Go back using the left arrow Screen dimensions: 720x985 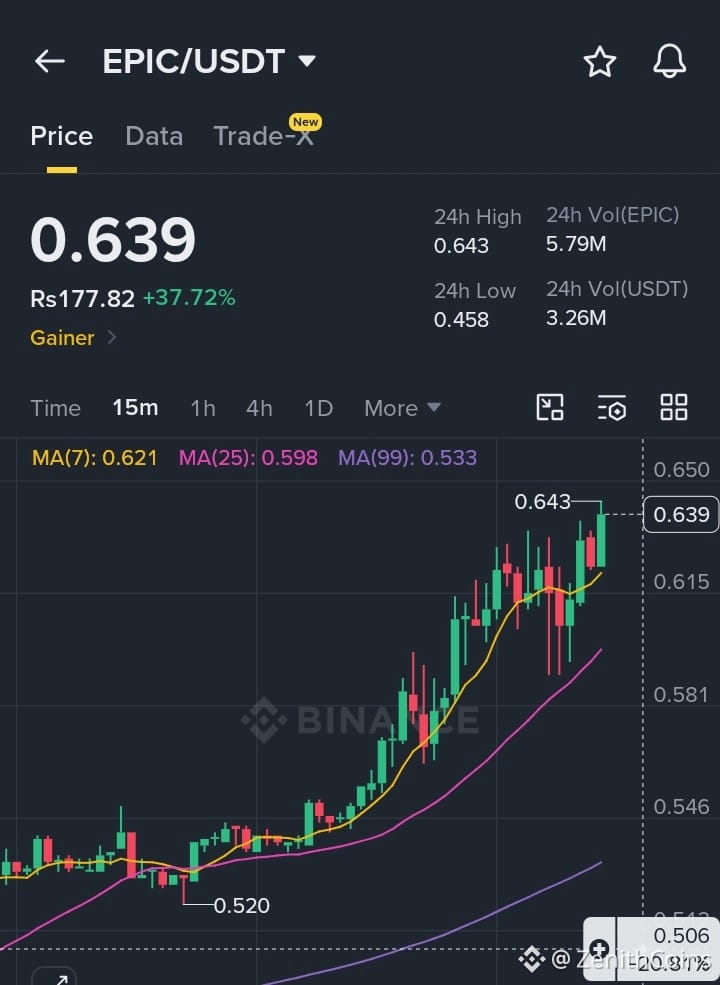point(50,62)
